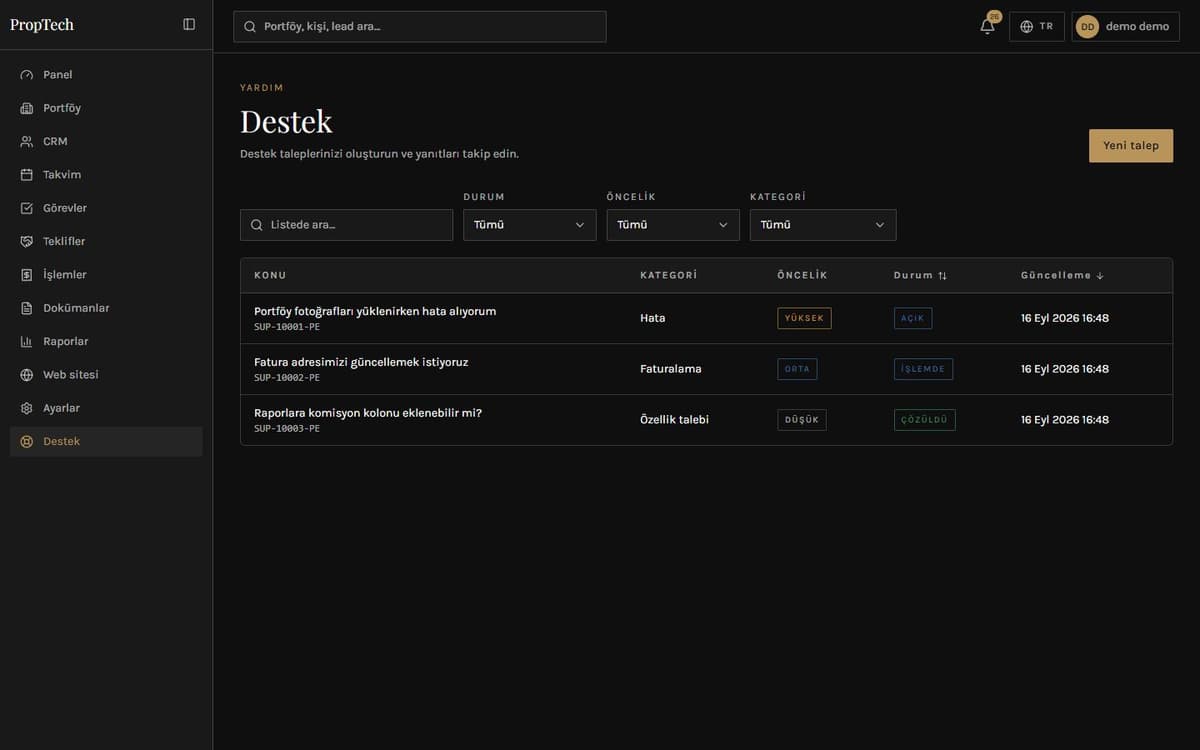The image size is (1200, 750).
Task: Open the Kategori filter dropdown
Action: pos(823,225)
